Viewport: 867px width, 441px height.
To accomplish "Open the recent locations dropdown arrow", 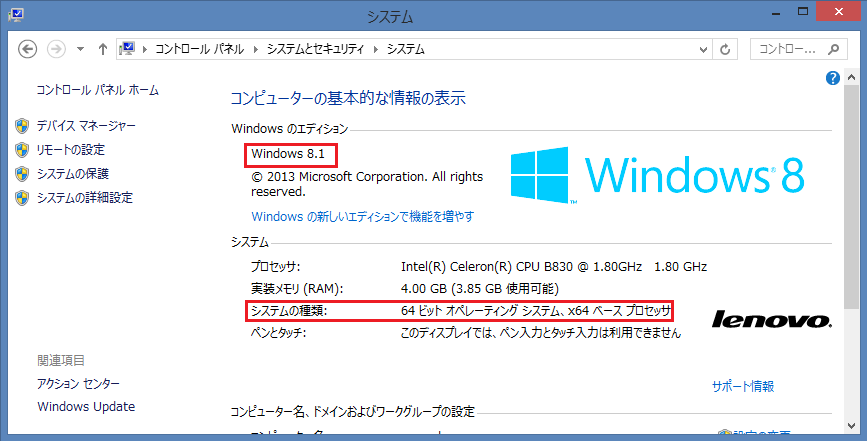I will 80,49.
